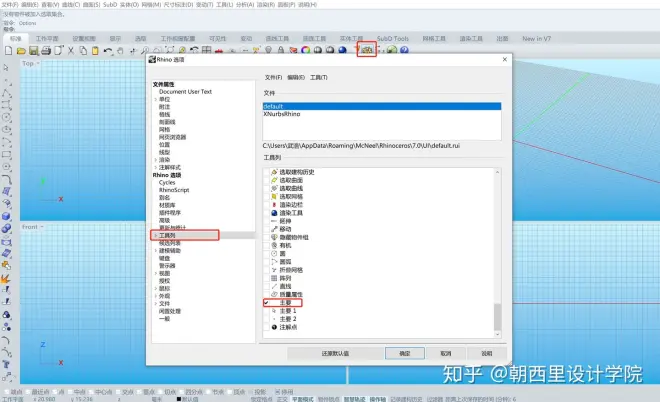Select Cycles in the options tree
Screen dimensions: 660x402
tap(167, 183)
